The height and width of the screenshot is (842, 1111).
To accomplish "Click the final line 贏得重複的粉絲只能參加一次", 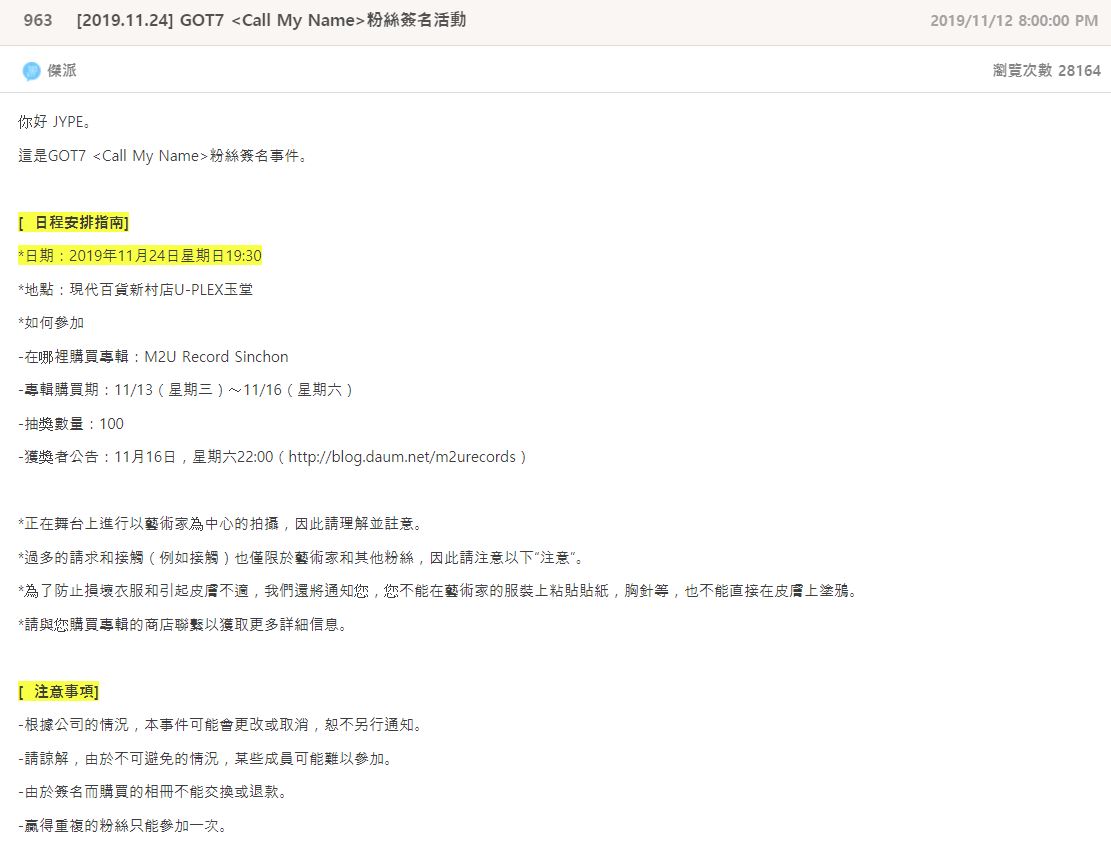I will point(122,826).
